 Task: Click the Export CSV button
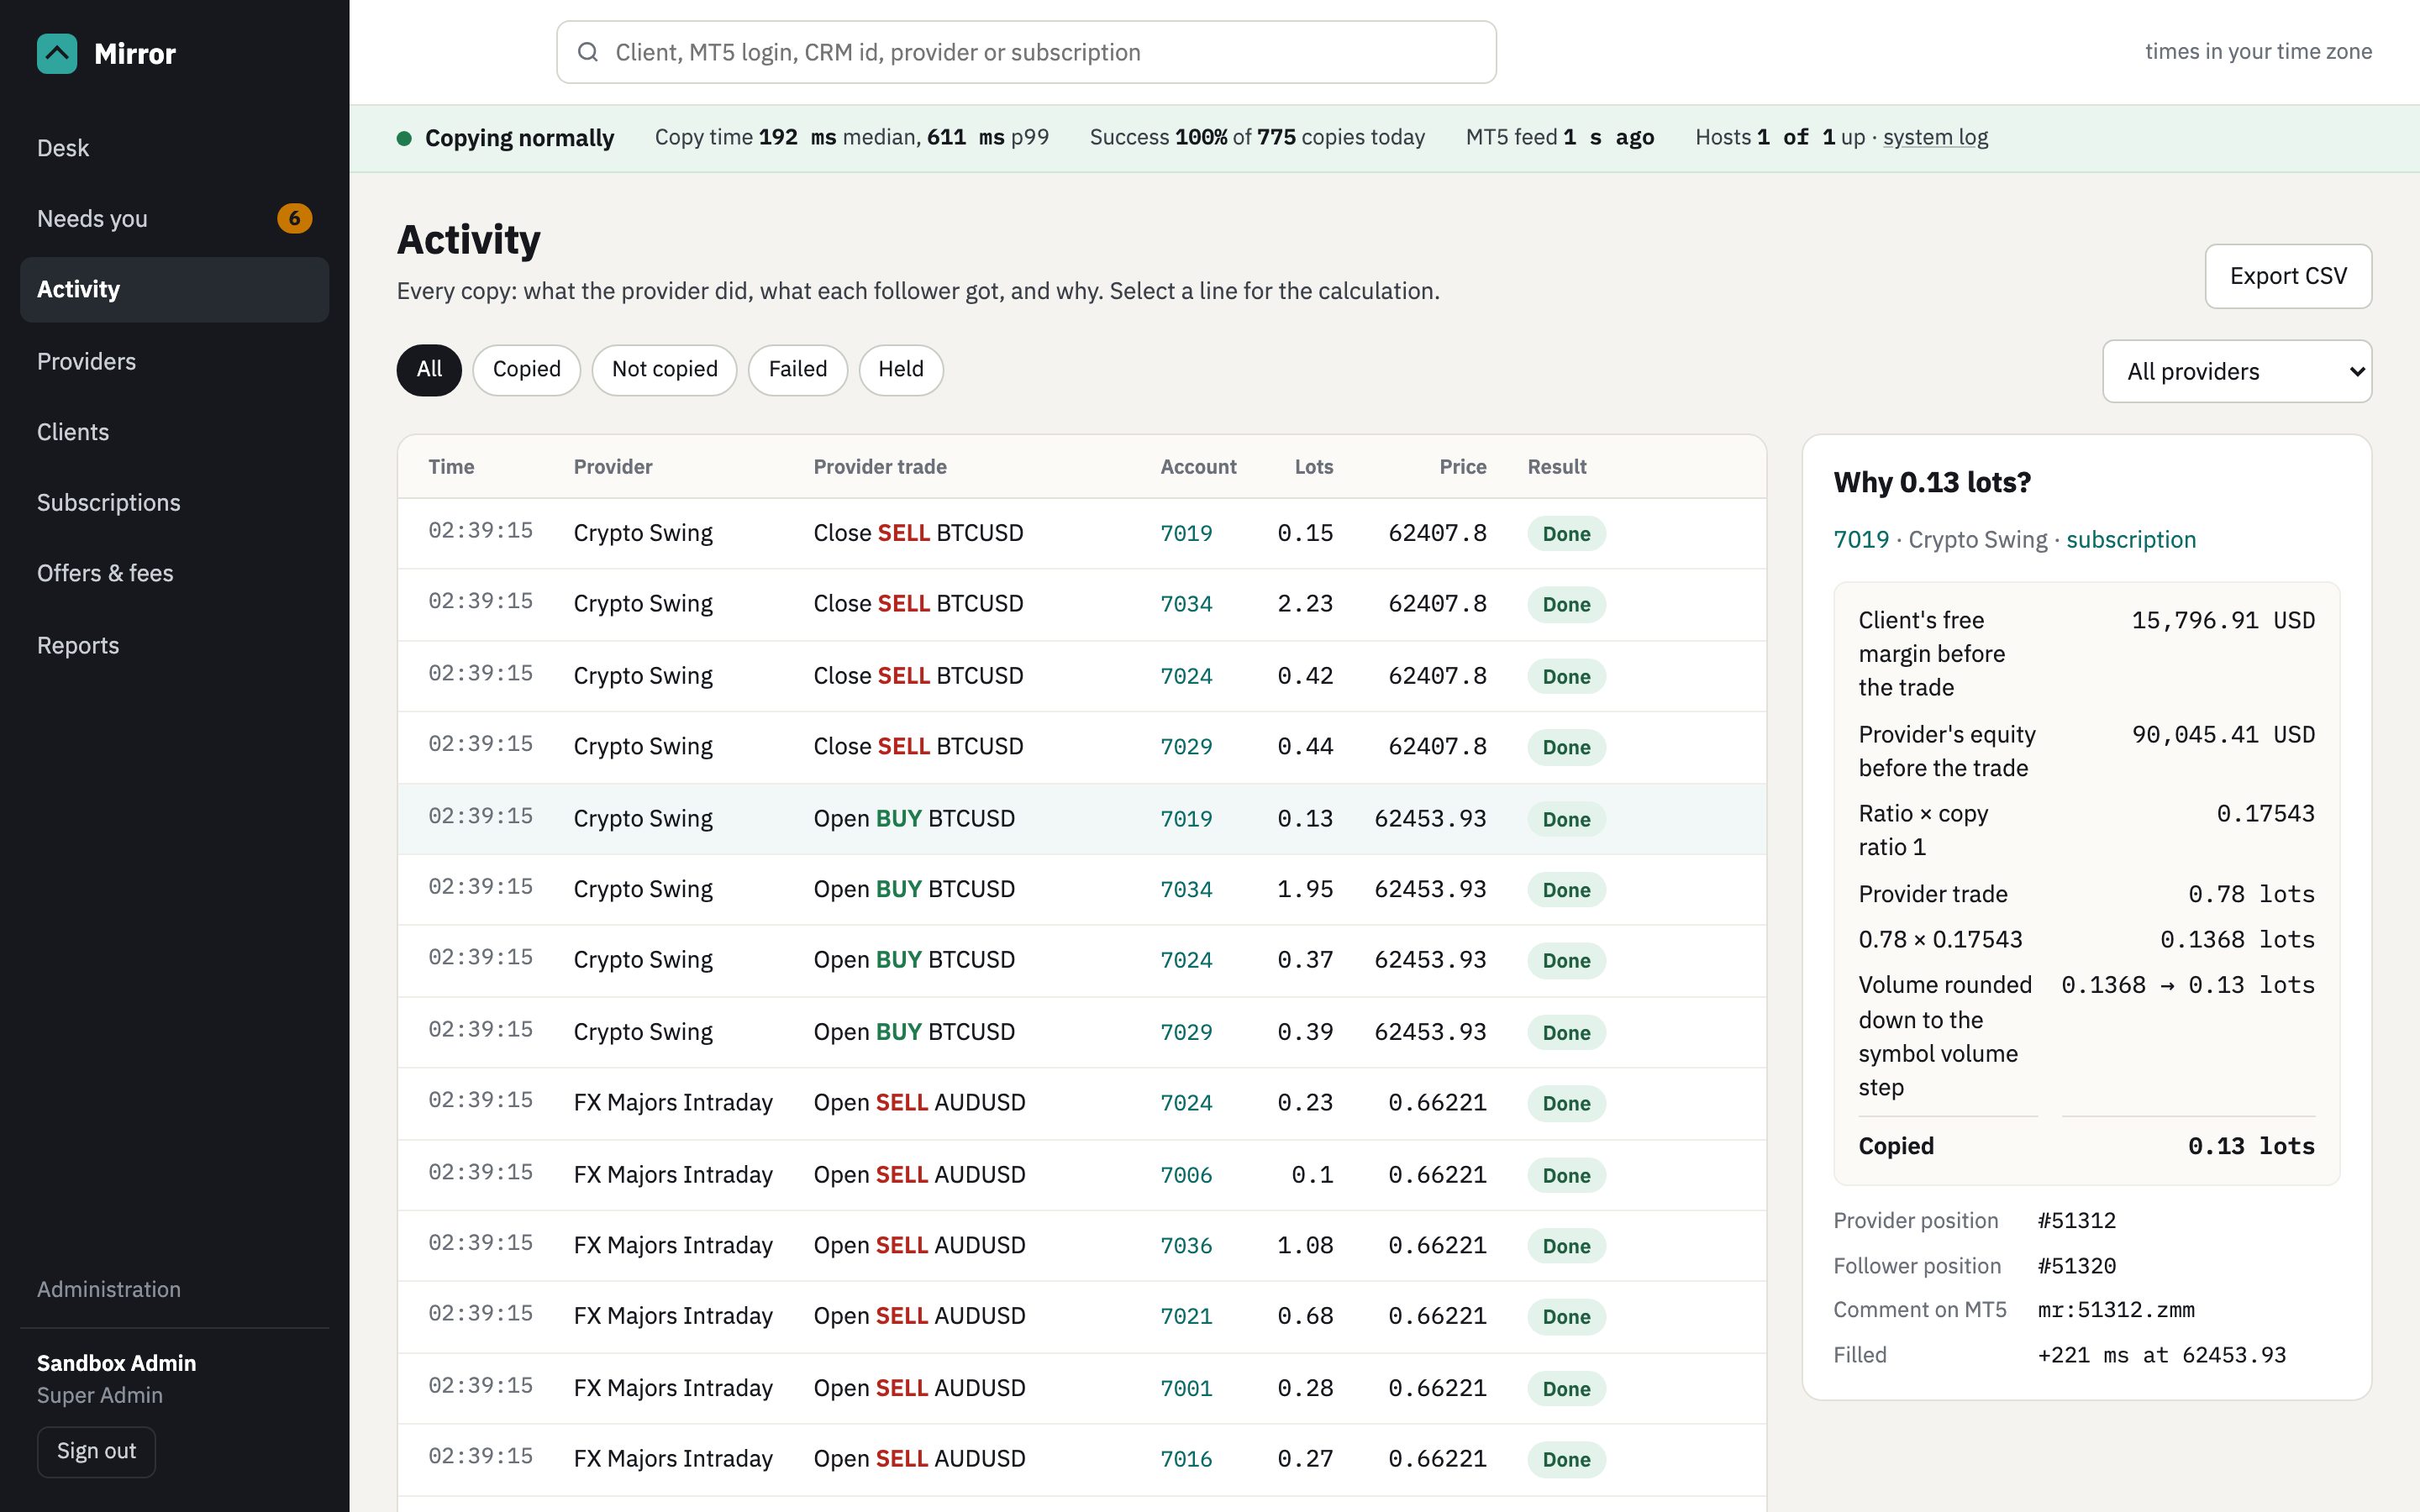[2287, 276]
